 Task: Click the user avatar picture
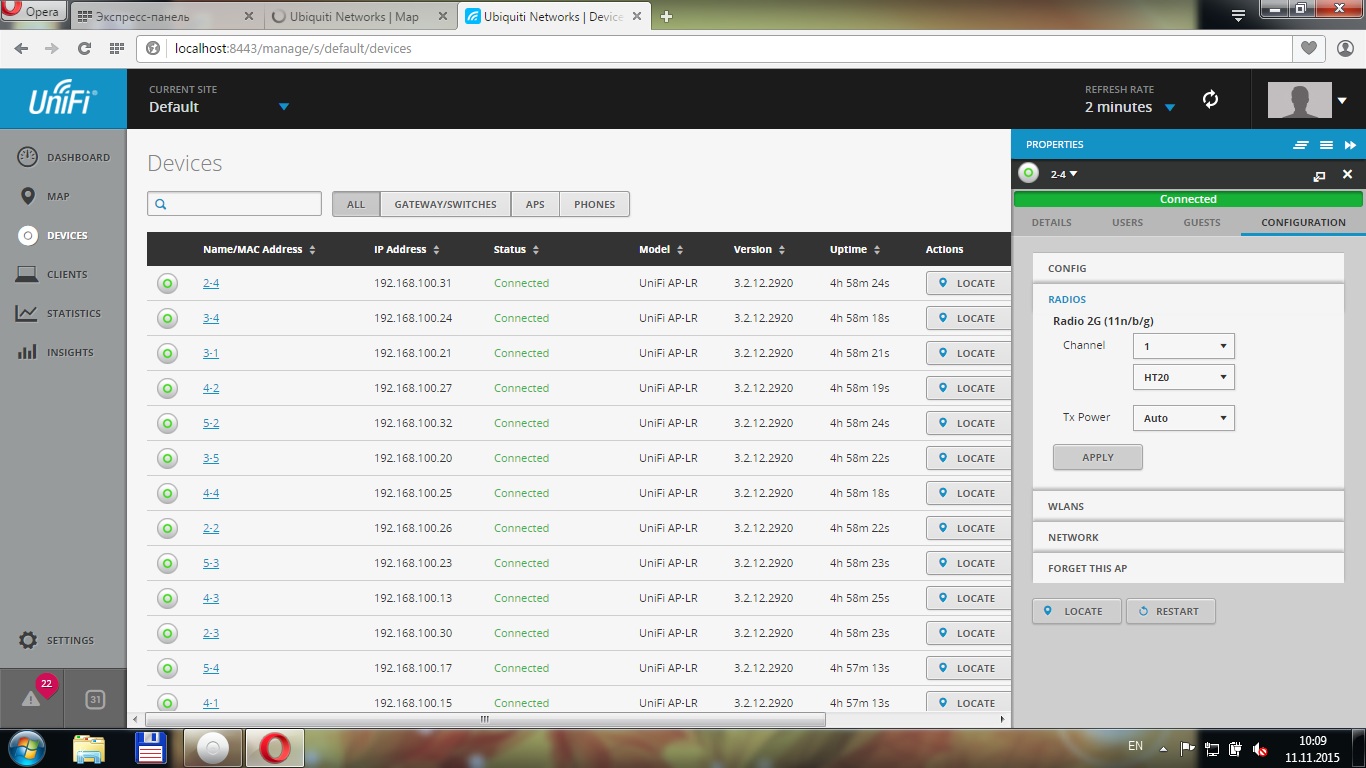[x=1299, y=100]
